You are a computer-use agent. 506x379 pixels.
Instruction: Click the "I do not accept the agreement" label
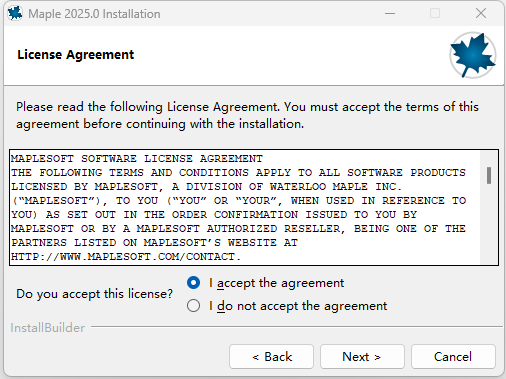(298, 306)
